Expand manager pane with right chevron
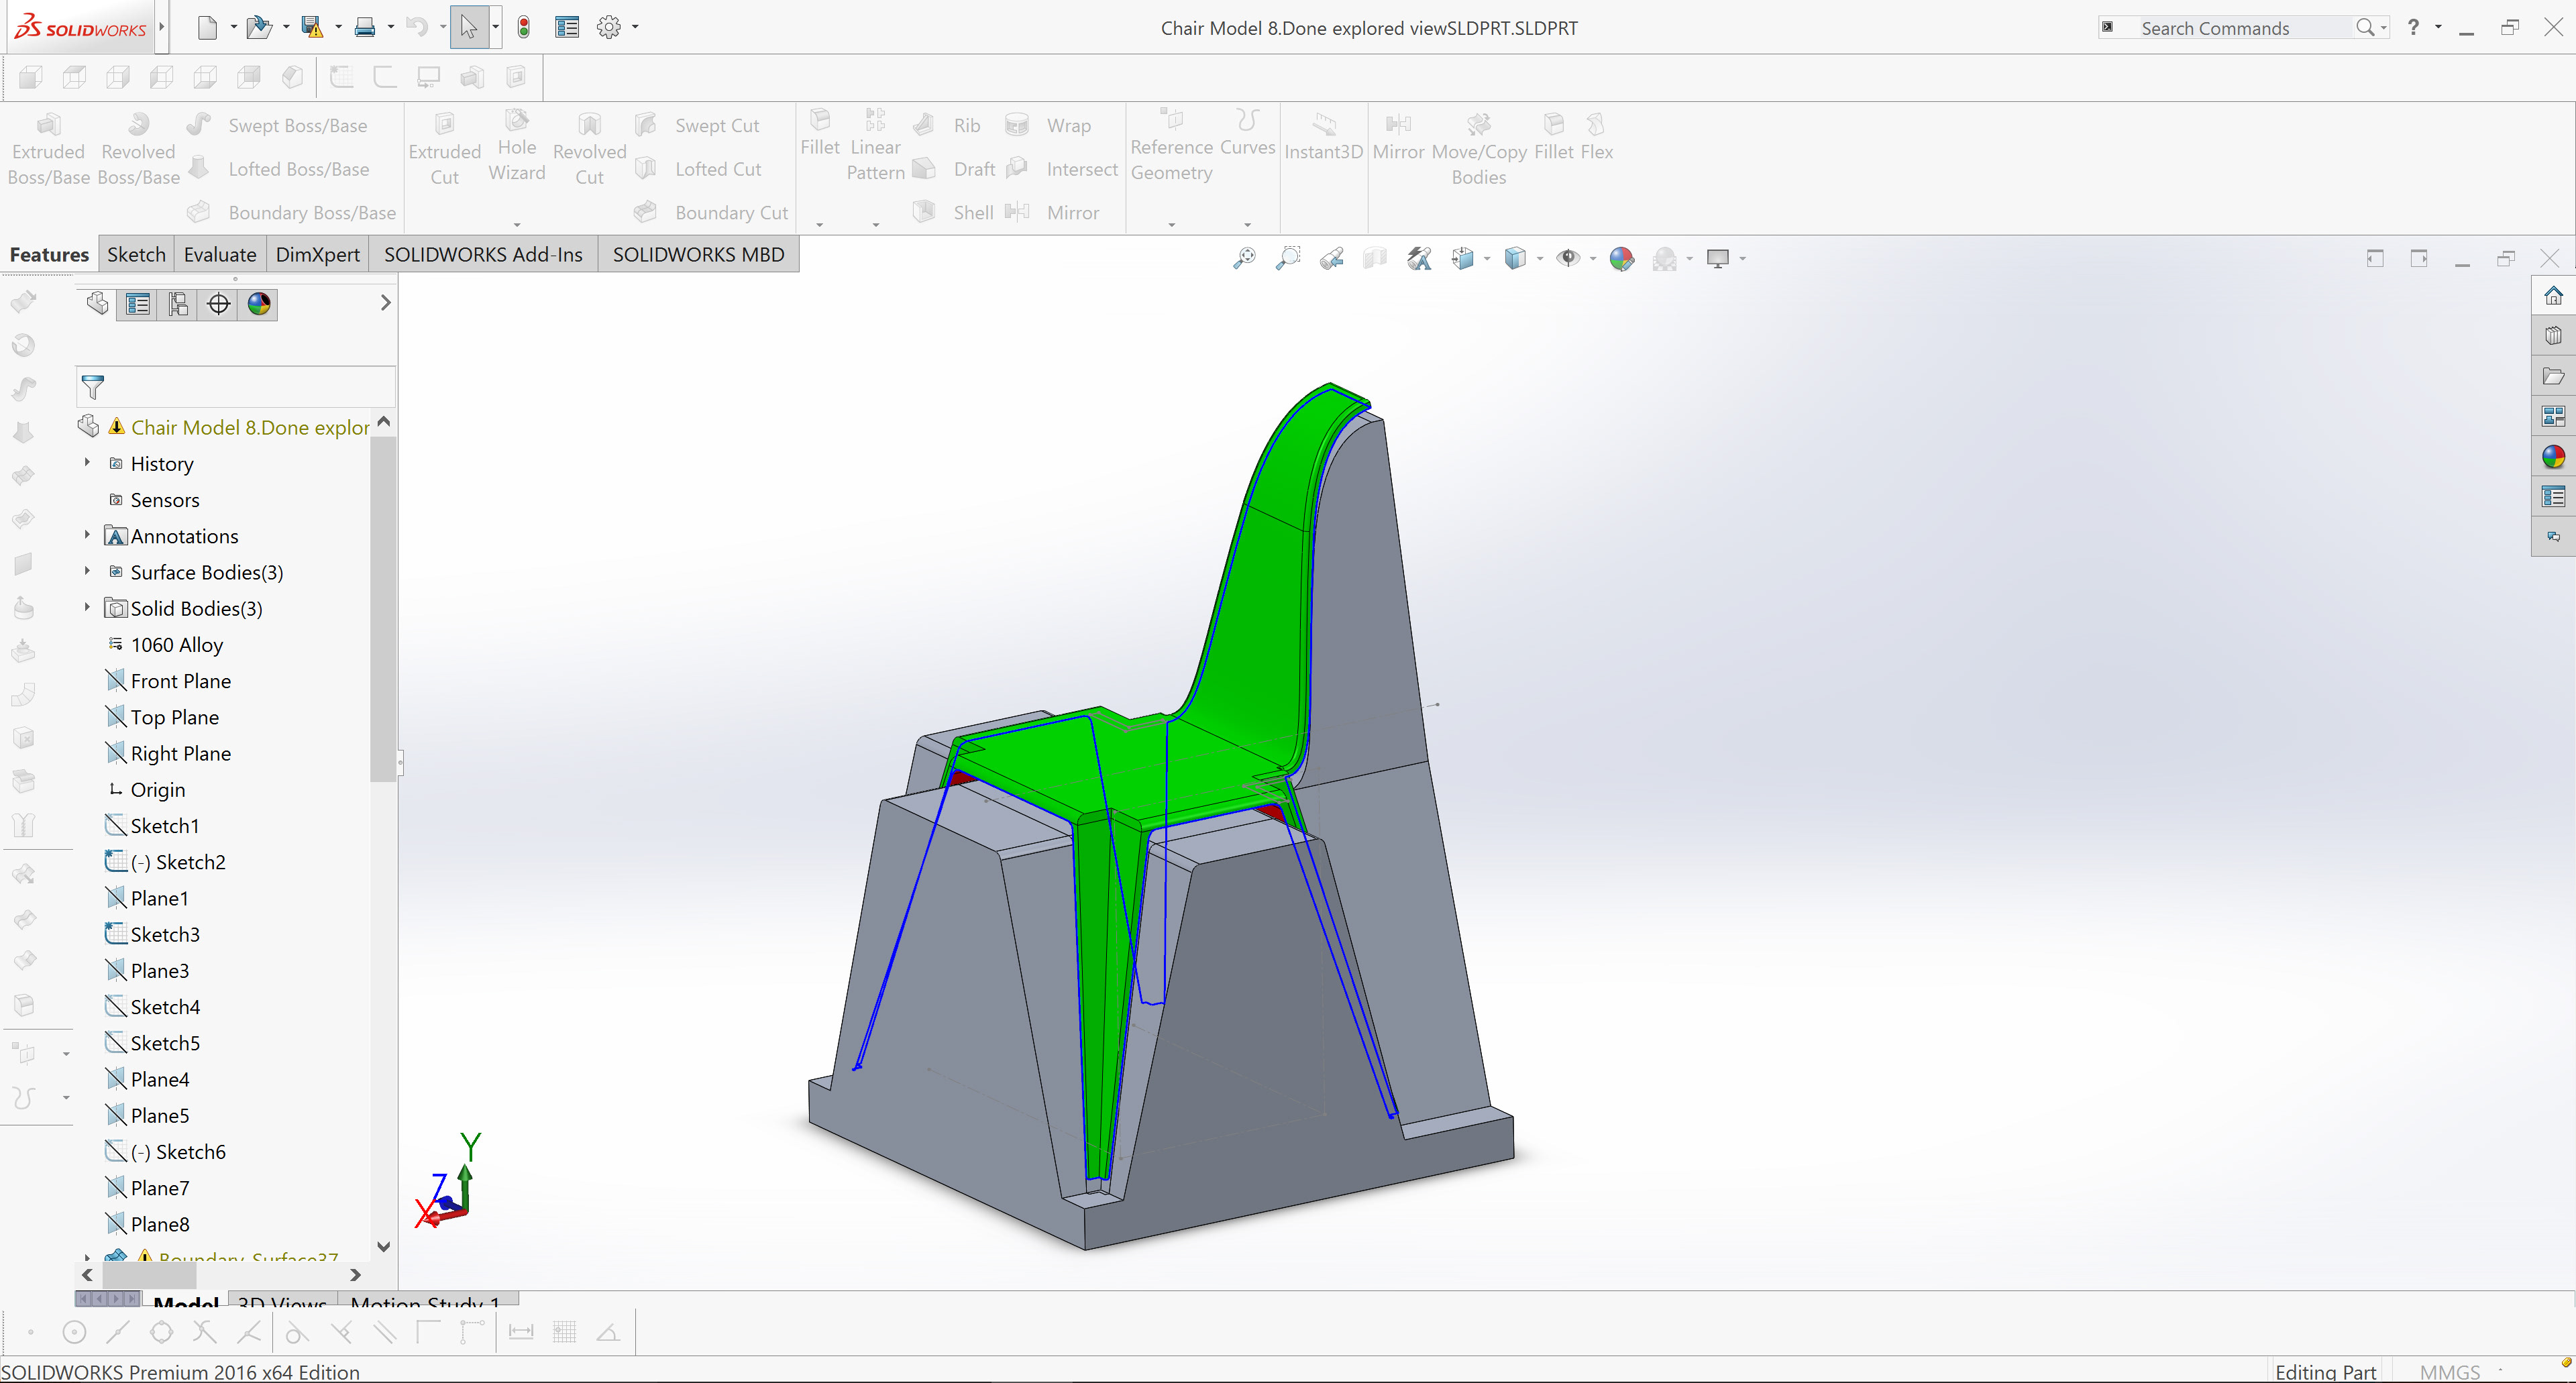The width and height of the screenshot is (2576, 1383). [x=385, y=302]
